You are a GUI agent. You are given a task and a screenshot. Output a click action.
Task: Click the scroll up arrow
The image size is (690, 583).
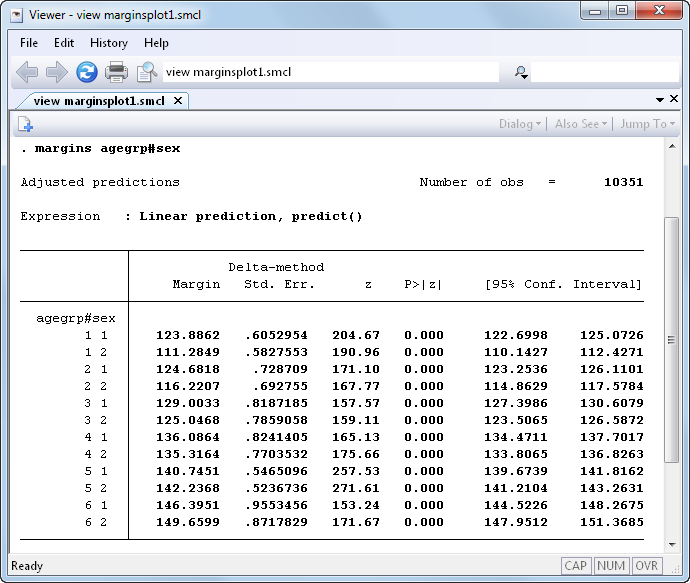tap(672, 146)
